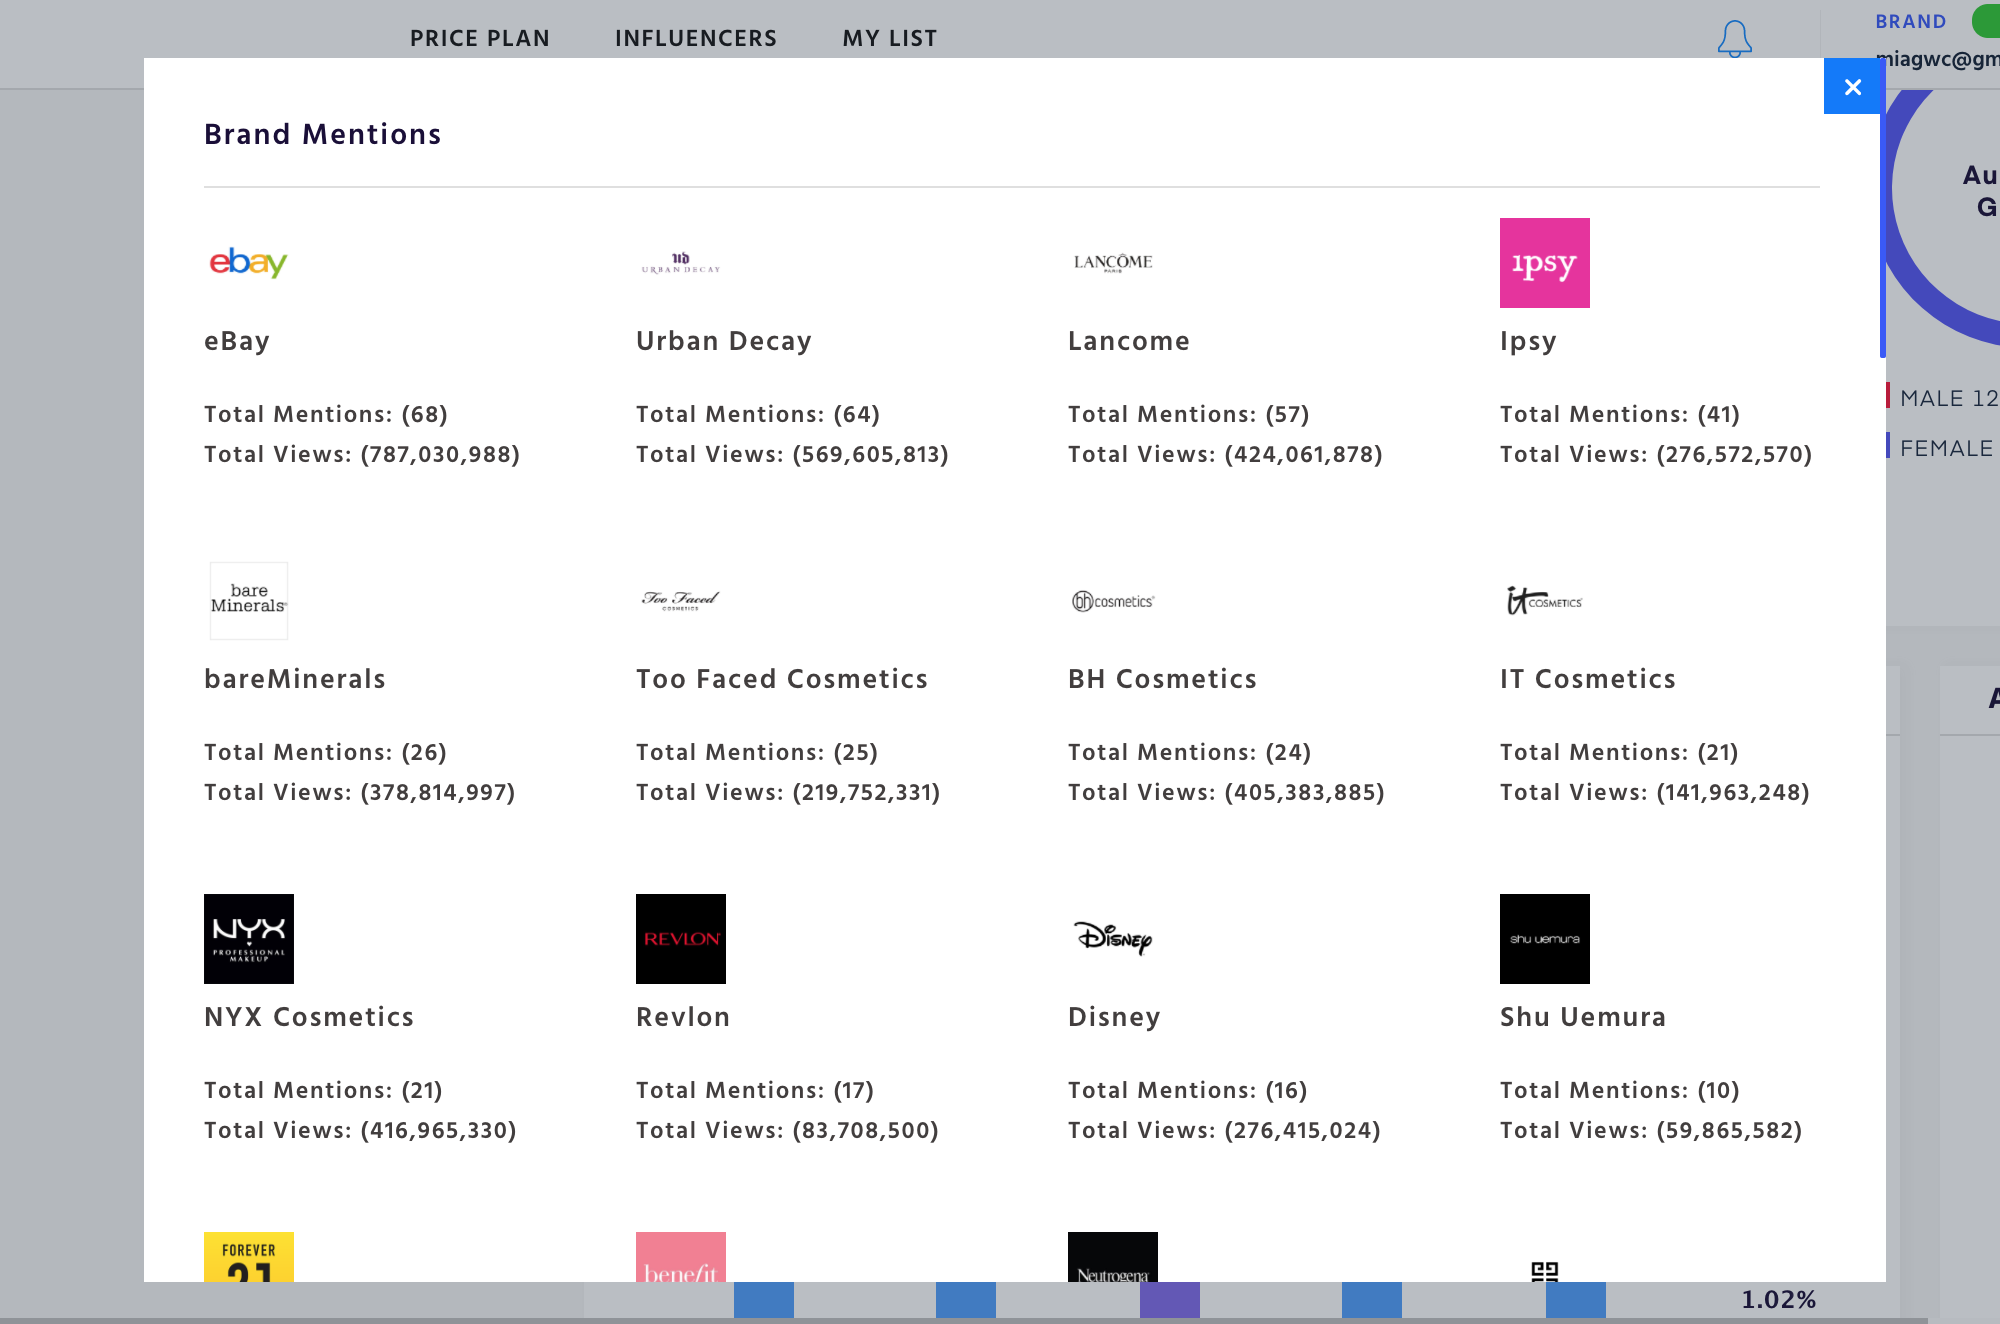Click the NYX Professional Makeup logo
The image size is (2000, 1324).
point(248,938)
